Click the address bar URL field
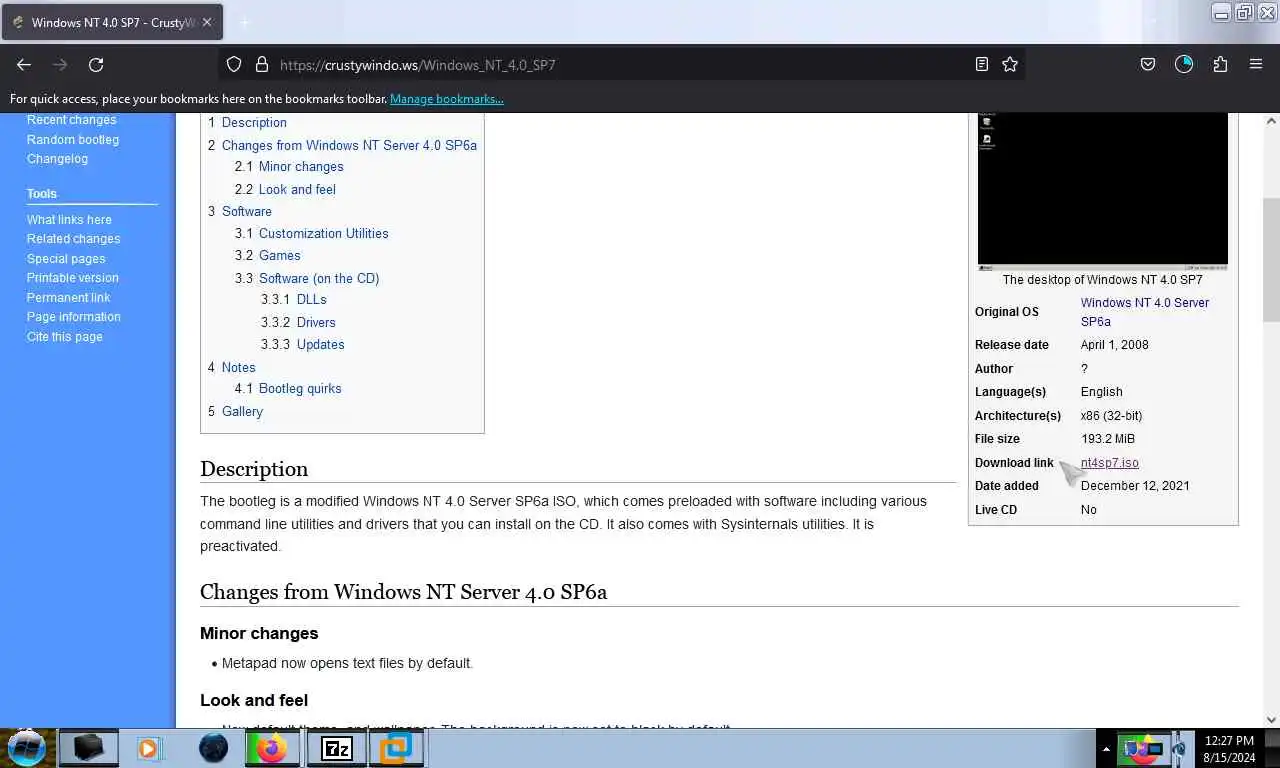The height and width of the screenshot is (768, 1280). pyautogui.click(x=620, y=64)
